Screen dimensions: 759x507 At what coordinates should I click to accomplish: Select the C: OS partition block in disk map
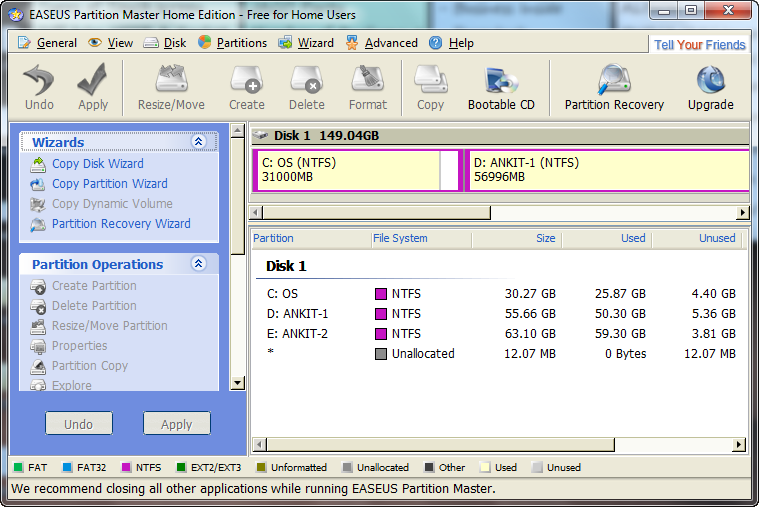(x=357, y=170)
